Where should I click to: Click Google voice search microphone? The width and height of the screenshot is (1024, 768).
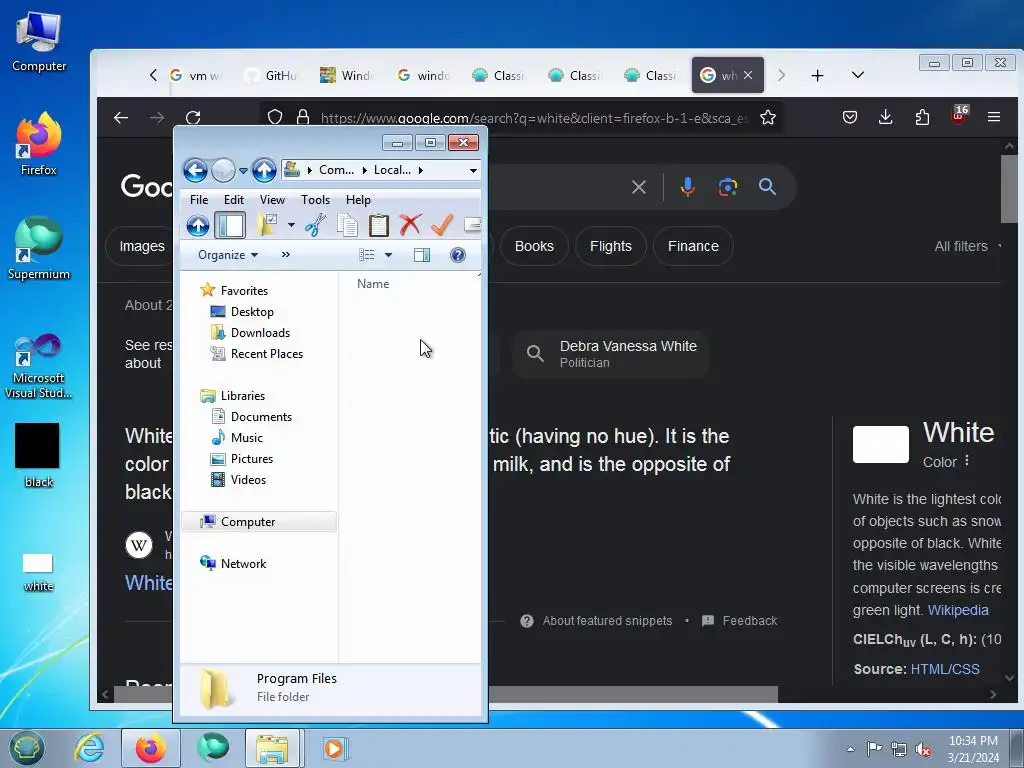coord(687,187)
